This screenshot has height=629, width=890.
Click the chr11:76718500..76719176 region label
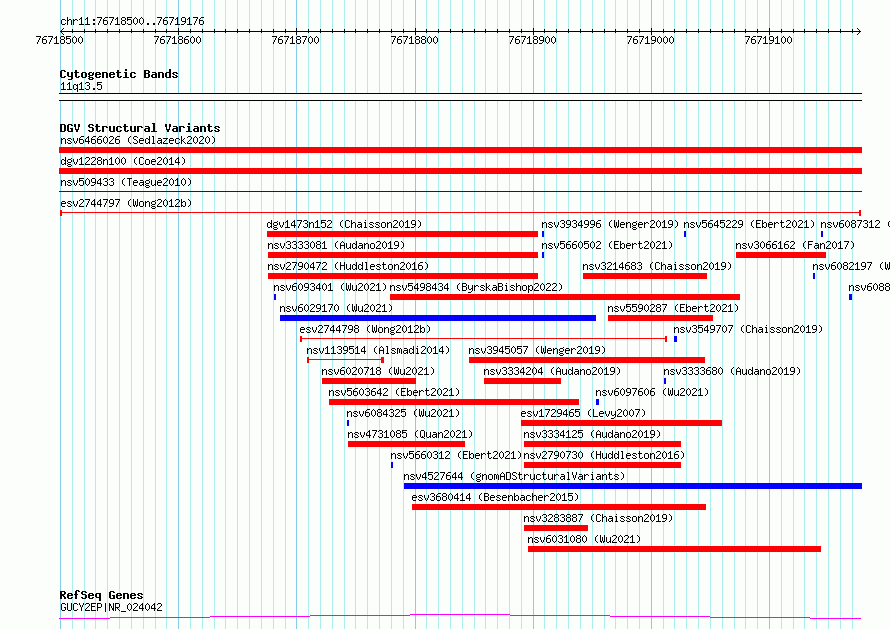click(132, 21)
